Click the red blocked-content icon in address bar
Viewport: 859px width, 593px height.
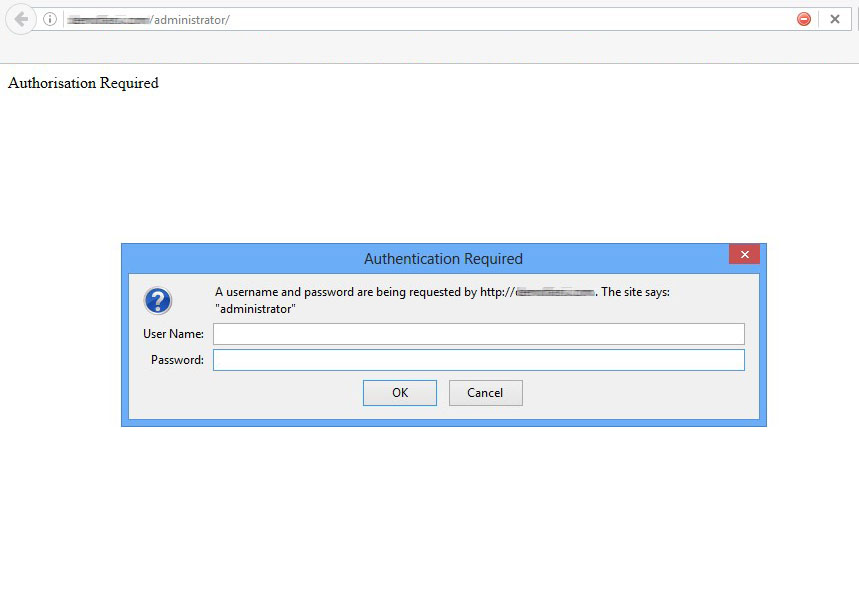pyautogui.click(x=804, y=19)
